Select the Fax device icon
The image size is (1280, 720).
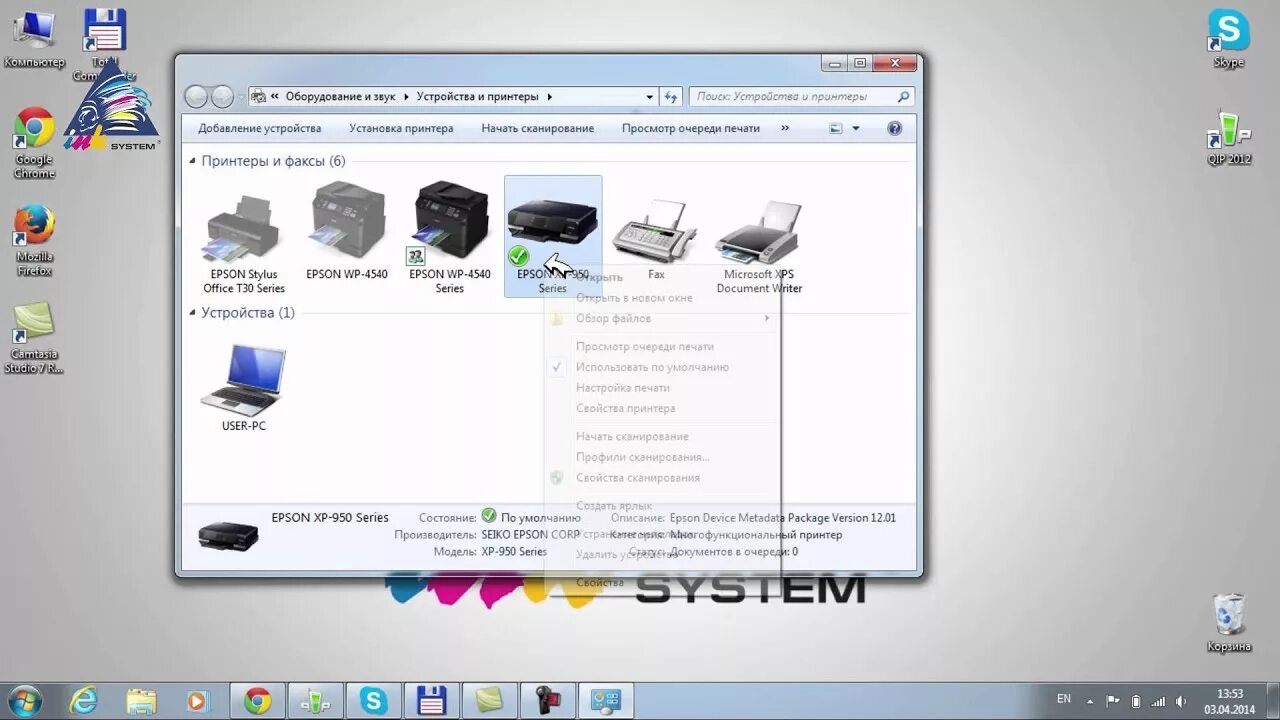point(656,238)
